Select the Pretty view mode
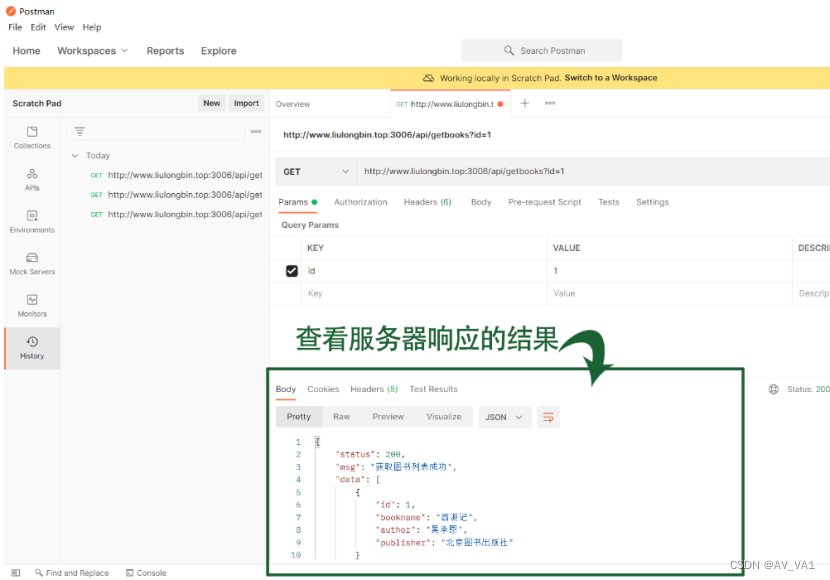Screen dimensions: 830x580 click(x=299, y=417)
